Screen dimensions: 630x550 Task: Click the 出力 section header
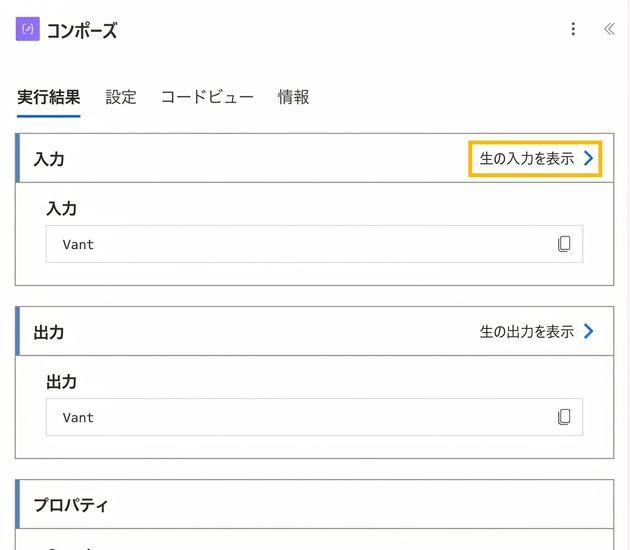click(315, 331)
